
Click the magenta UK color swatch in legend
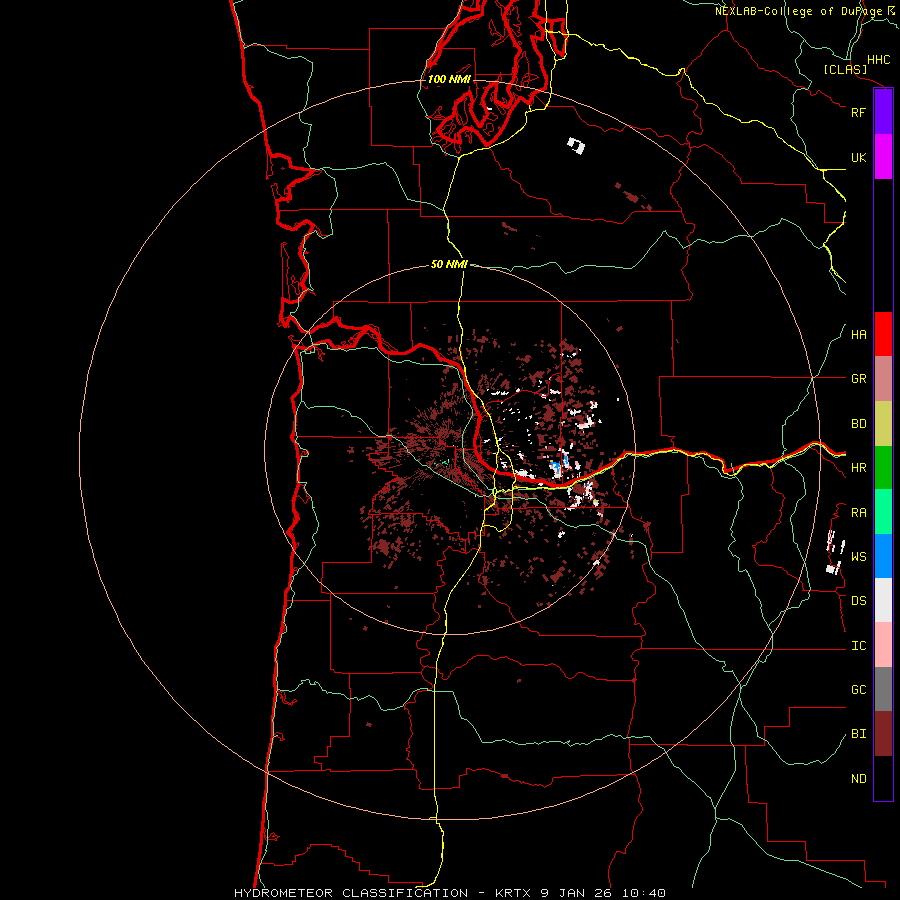[883, 157]
